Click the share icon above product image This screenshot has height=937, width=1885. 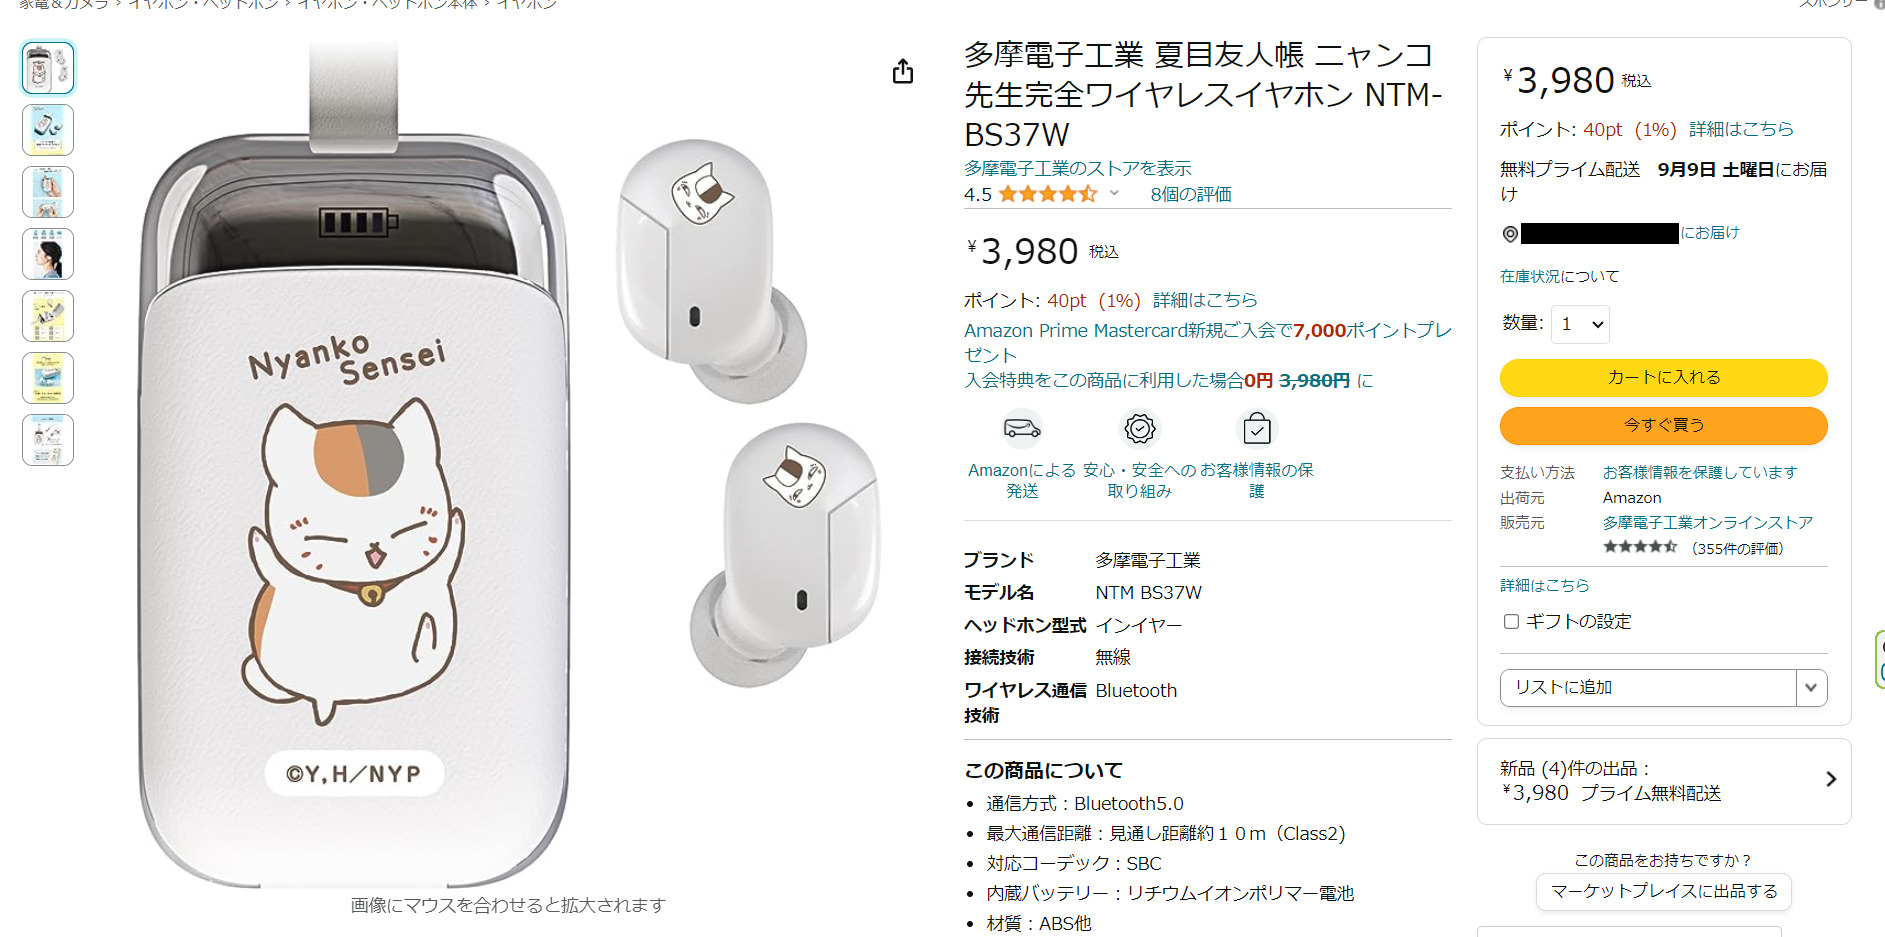click(903, 71)
